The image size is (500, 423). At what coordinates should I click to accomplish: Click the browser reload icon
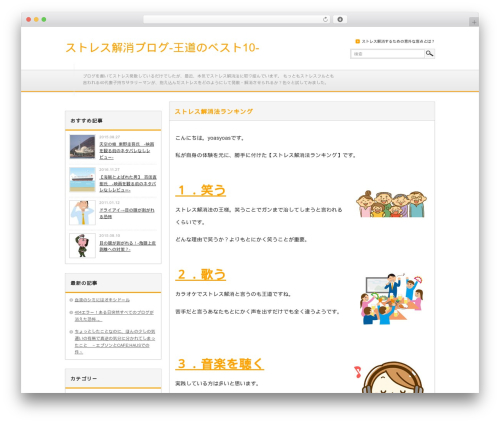coord(325,19)
